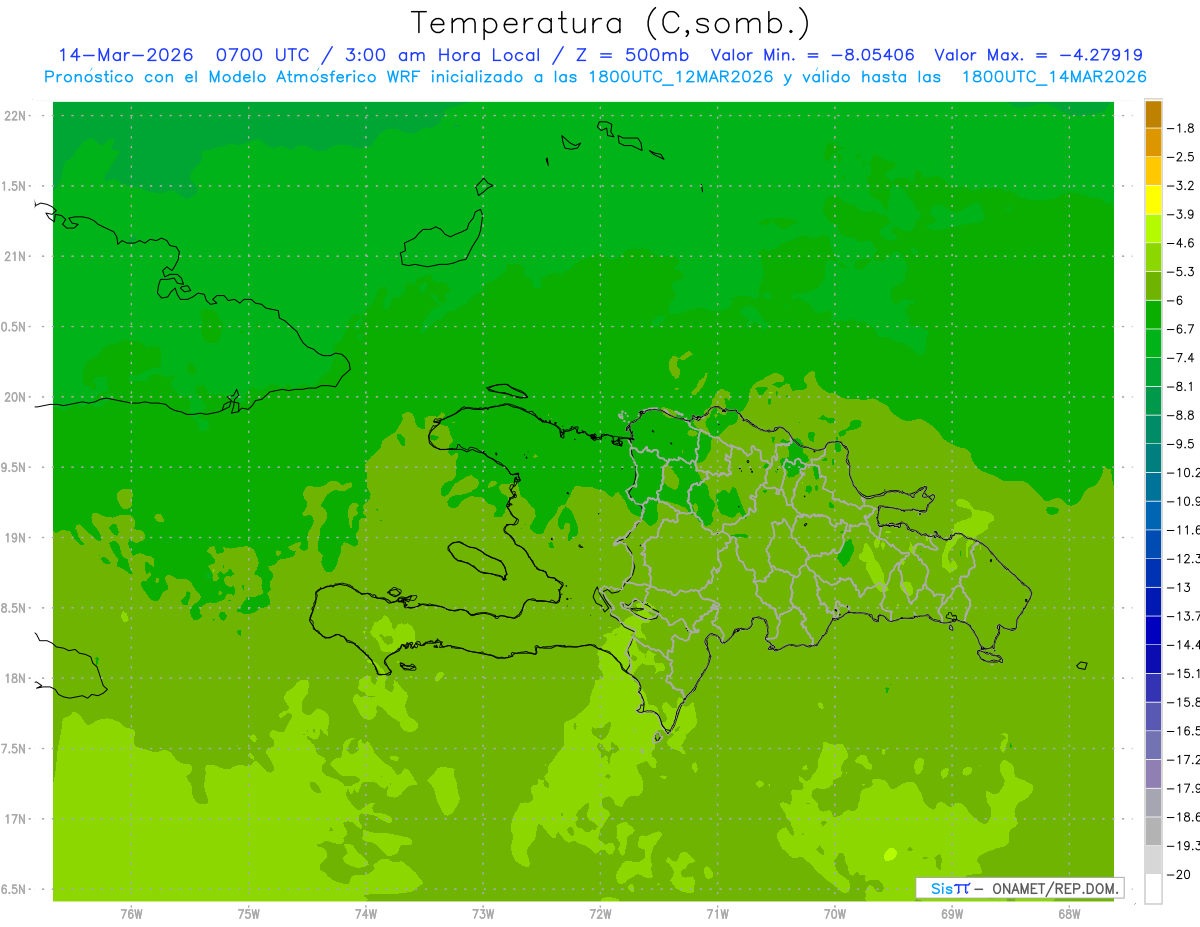Click the light green swatch between -4.6 and -5.3

tap(1153, 258)
